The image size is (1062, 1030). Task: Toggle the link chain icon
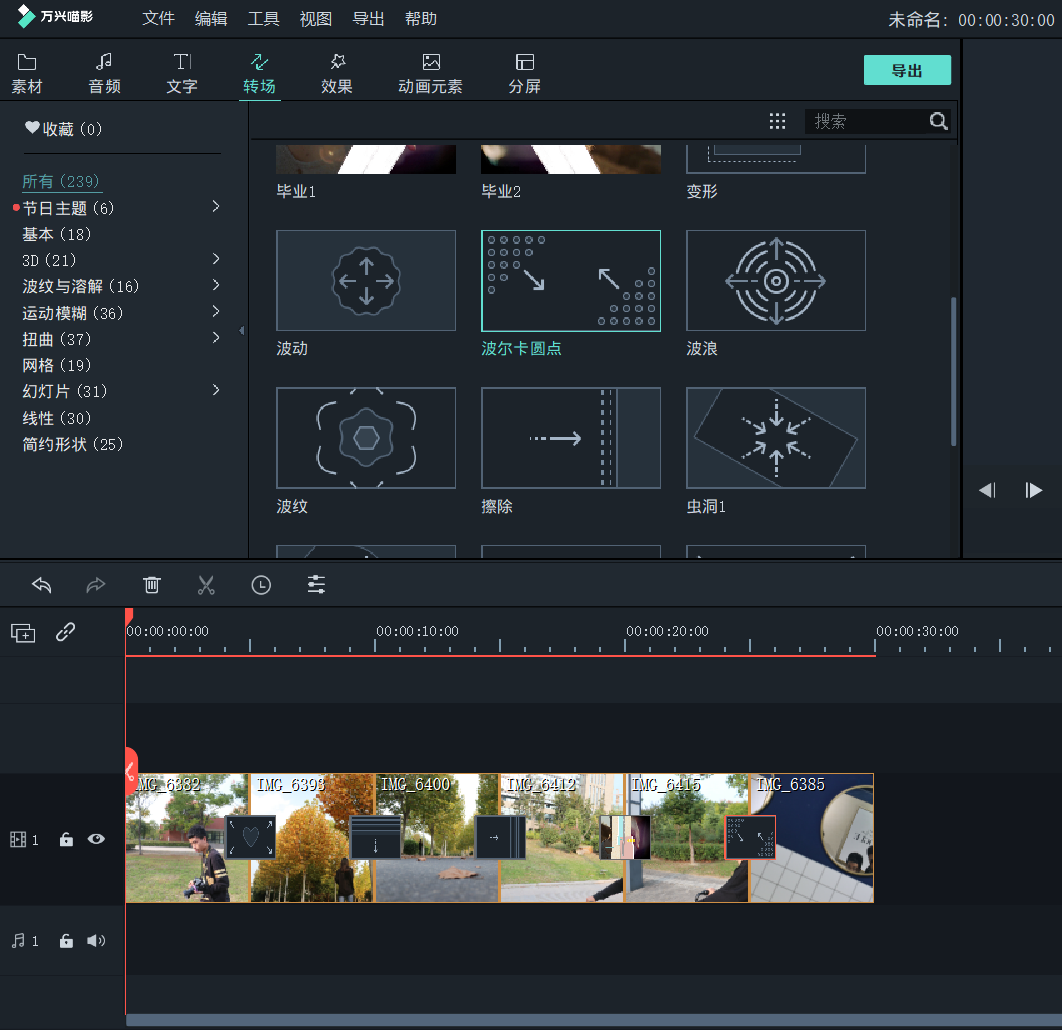[x=65, y=632]
